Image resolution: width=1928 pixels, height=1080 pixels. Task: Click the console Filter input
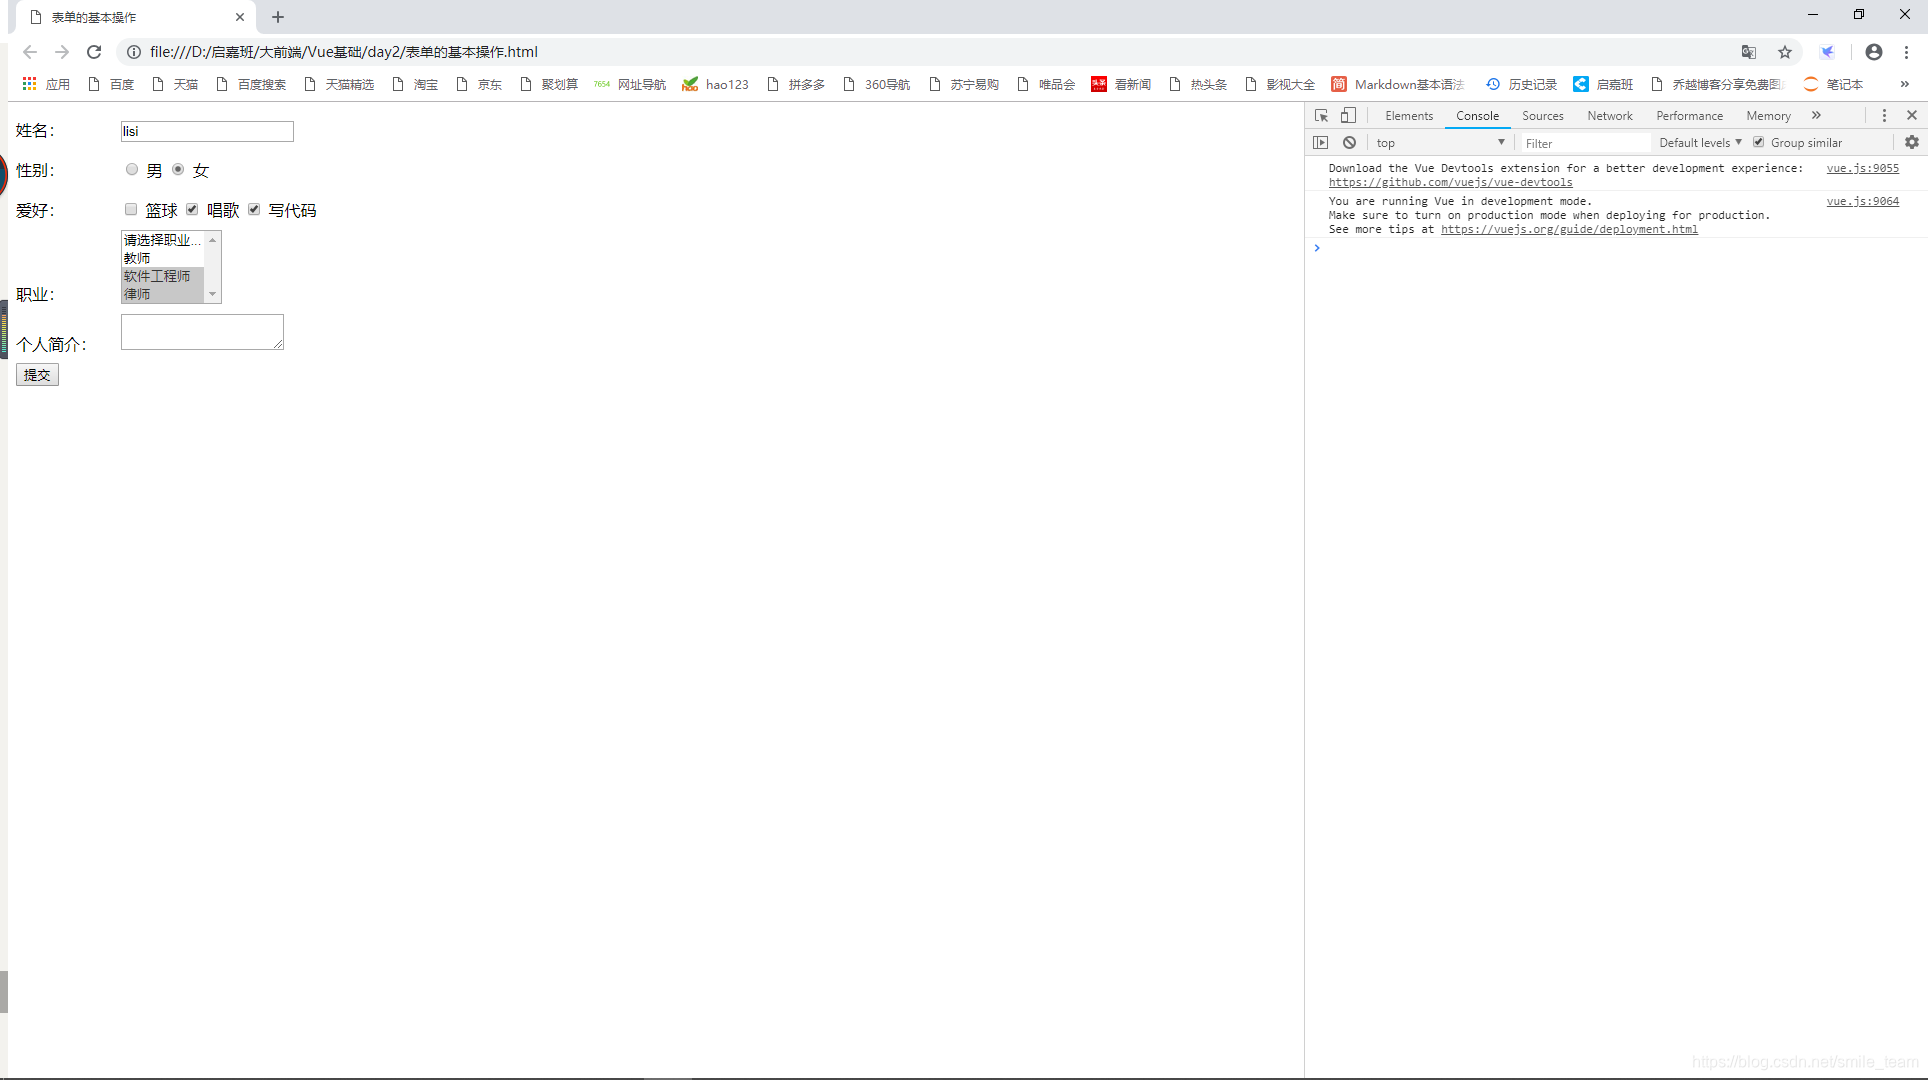point(1585,143)
